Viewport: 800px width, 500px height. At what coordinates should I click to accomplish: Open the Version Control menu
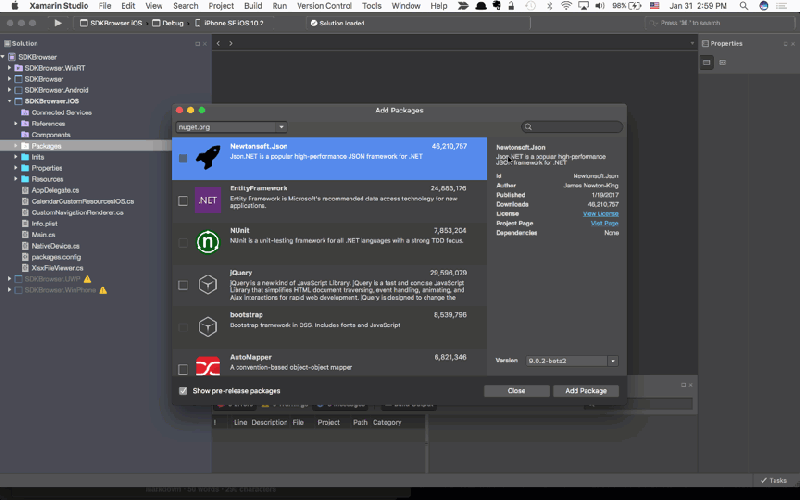pyautogui.click(x=324, y=6)
